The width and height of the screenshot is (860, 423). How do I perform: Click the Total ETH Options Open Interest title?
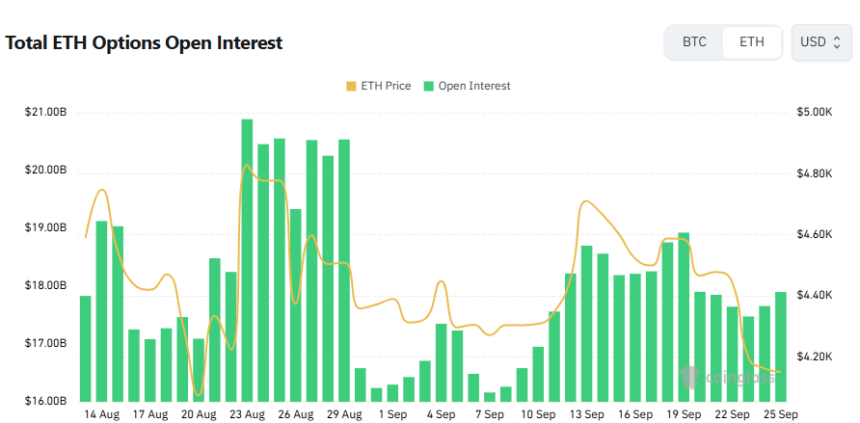pos(144,43)
